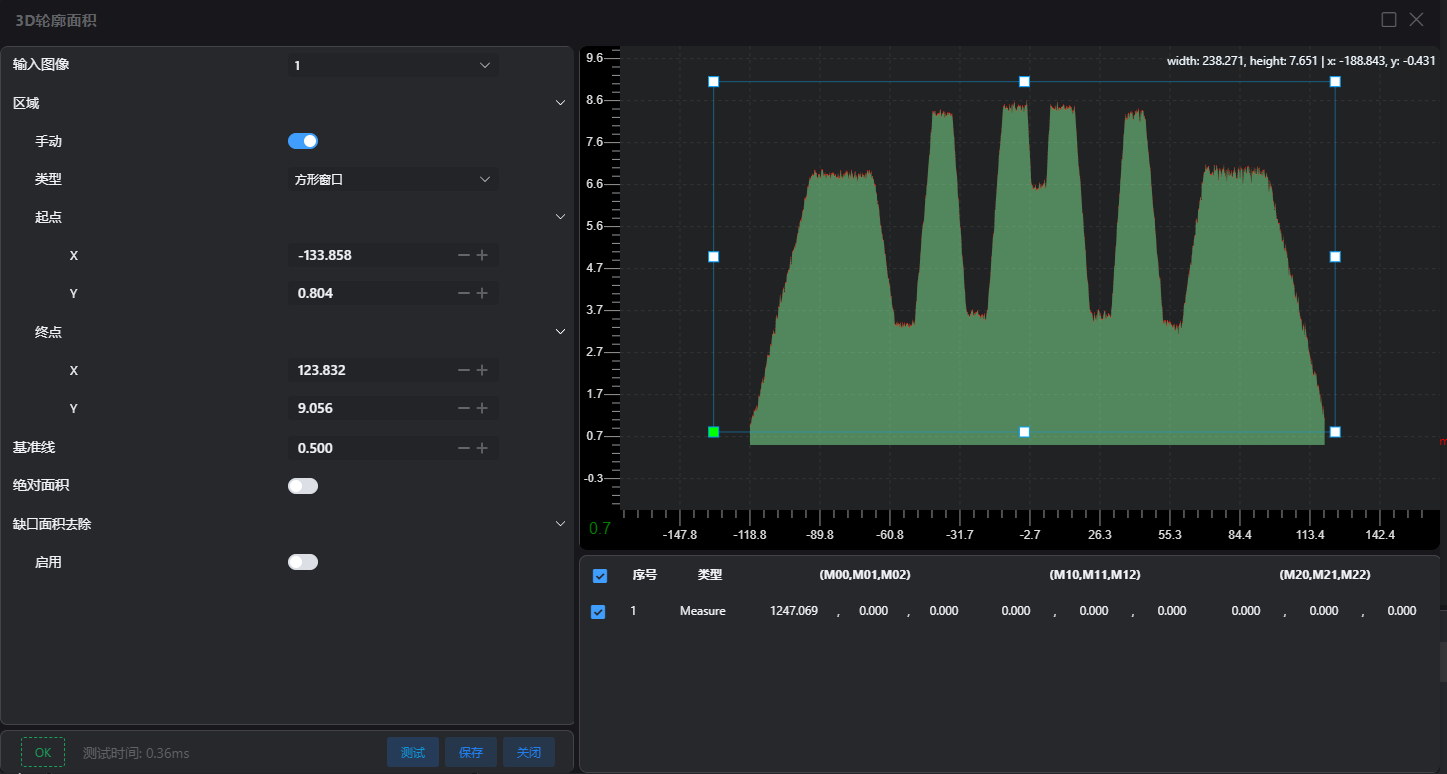This screenshot has height=774, width=1447.
Task: Click the (M20,M21,M22) column header
Action: coord(1325,575)
